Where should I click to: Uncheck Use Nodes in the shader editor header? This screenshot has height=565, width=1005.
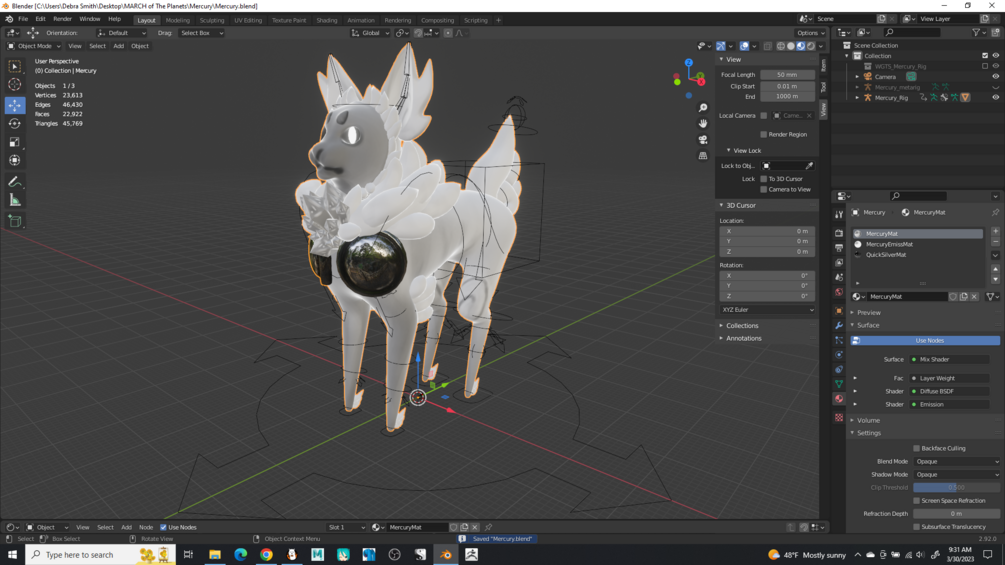[163, 528]
